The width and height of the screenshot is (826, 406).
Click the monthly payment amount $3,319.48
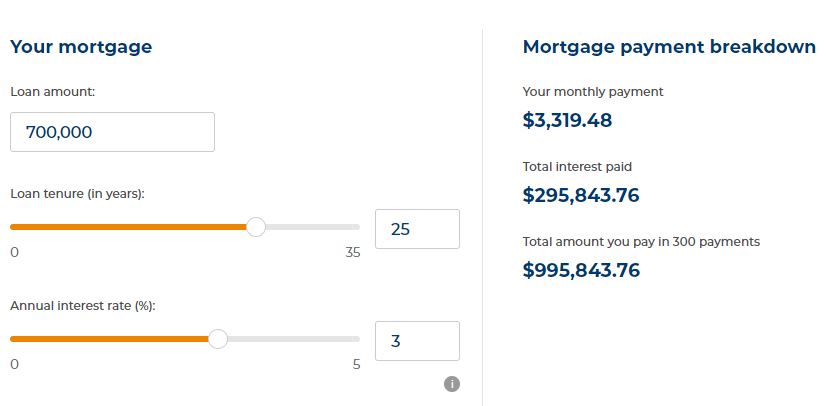coord(567,120)
